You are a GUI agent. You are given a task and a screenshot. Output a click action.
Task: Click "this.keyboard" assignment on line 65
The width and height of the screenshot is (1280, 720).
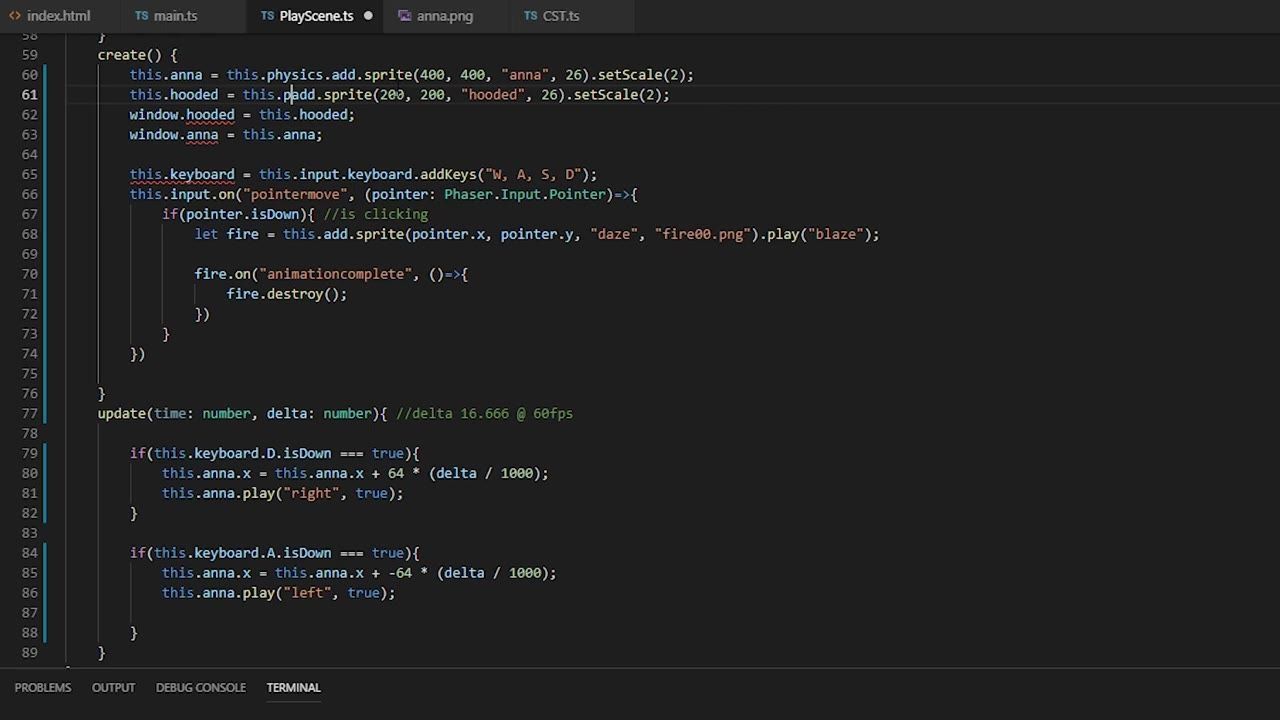pyautogui.click(x=182, y=175)
